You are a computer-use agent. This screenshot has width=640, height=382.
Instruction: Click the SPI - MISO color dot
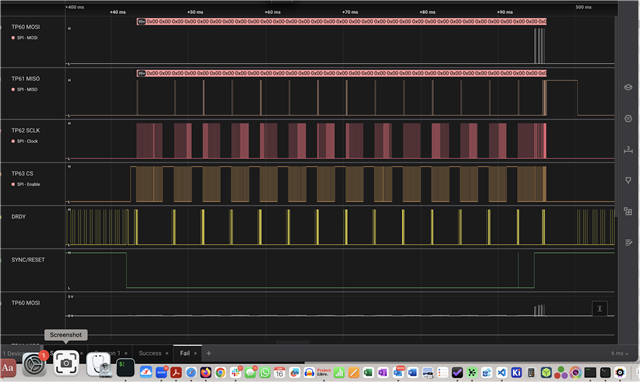[13, 89]
